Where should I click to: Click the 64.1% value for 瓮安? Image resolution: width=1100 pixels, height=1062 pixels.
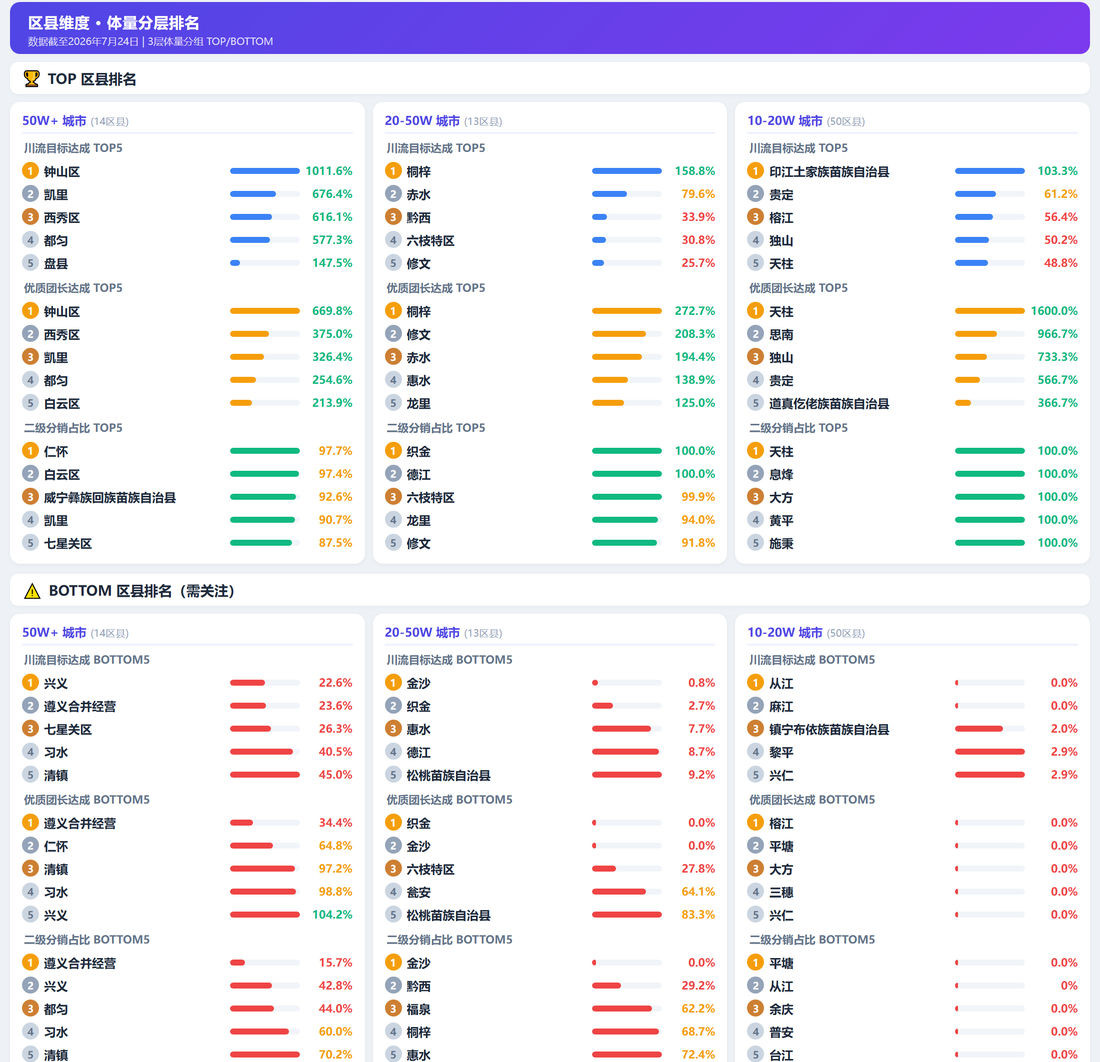[698, 892]
